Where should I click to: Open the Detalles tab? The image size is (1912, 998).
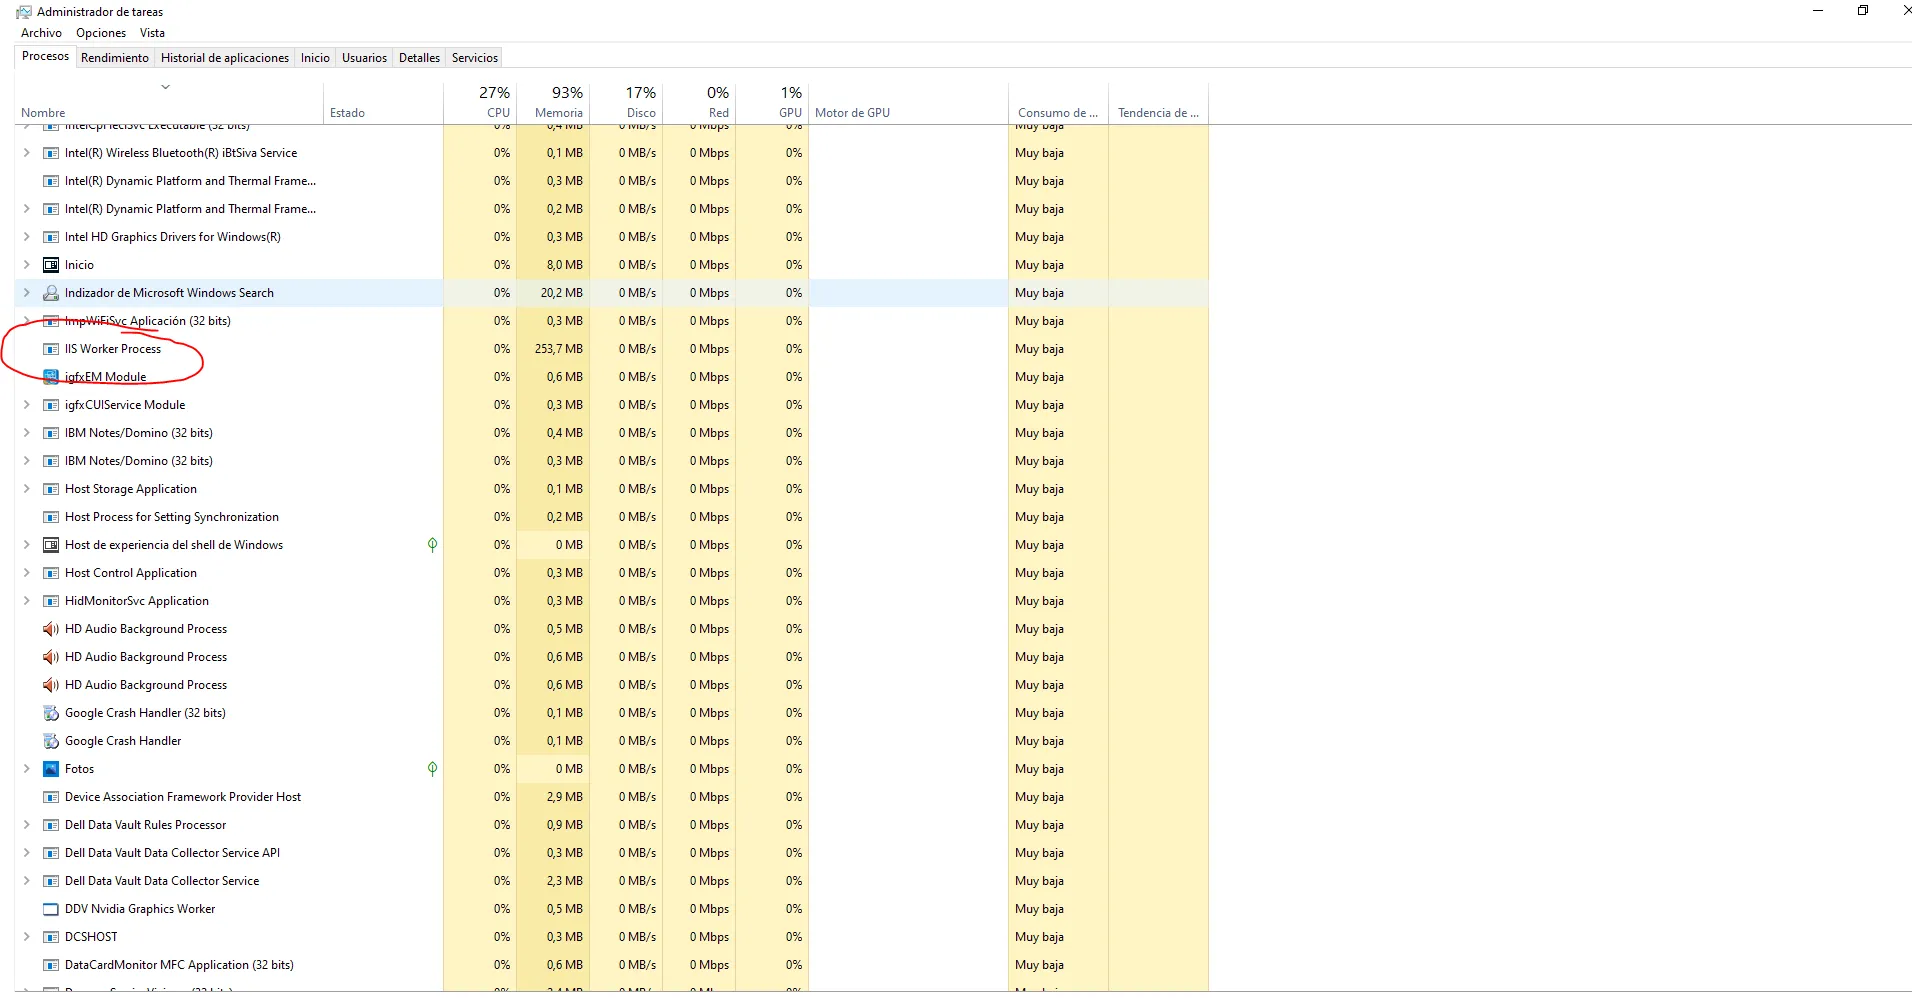tap(419, 58)
